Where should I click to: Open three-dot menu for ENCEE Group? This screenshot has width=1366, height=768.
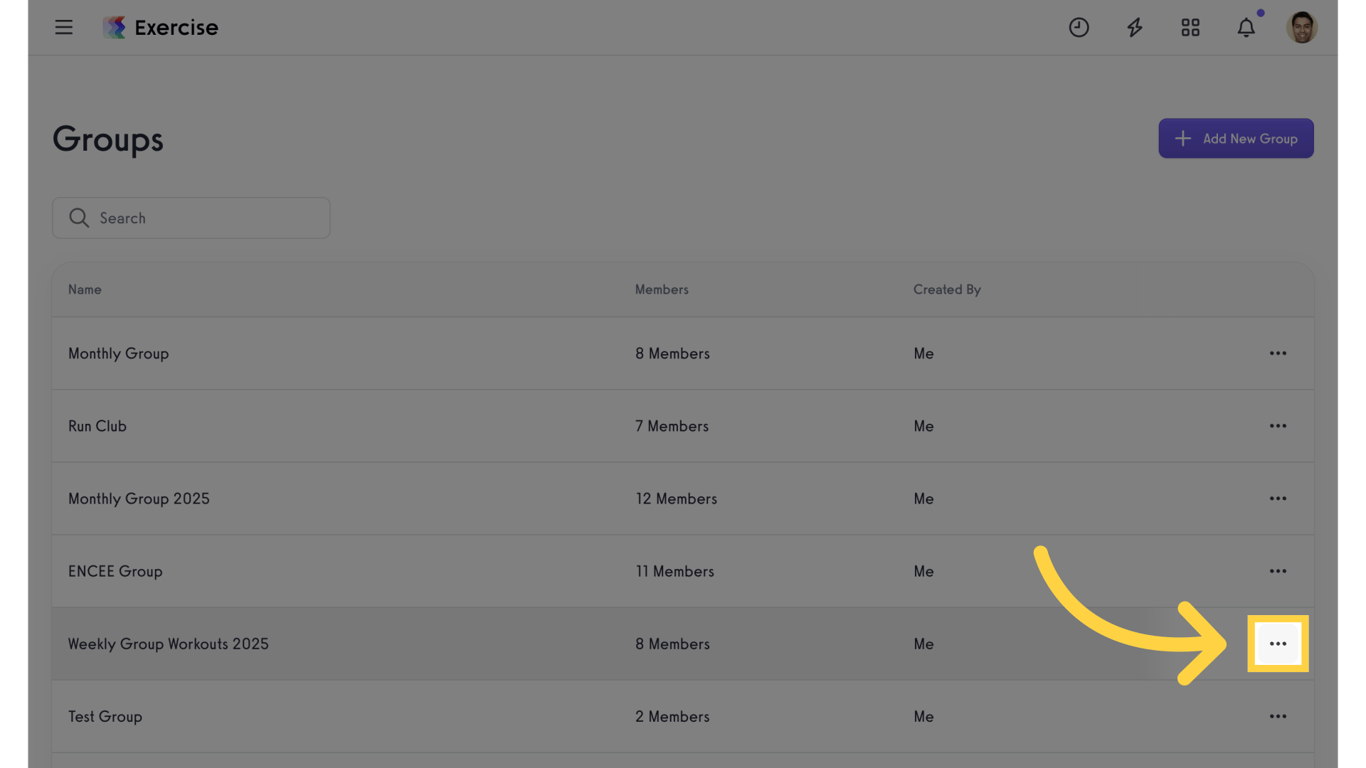[x=1278, y=571]
